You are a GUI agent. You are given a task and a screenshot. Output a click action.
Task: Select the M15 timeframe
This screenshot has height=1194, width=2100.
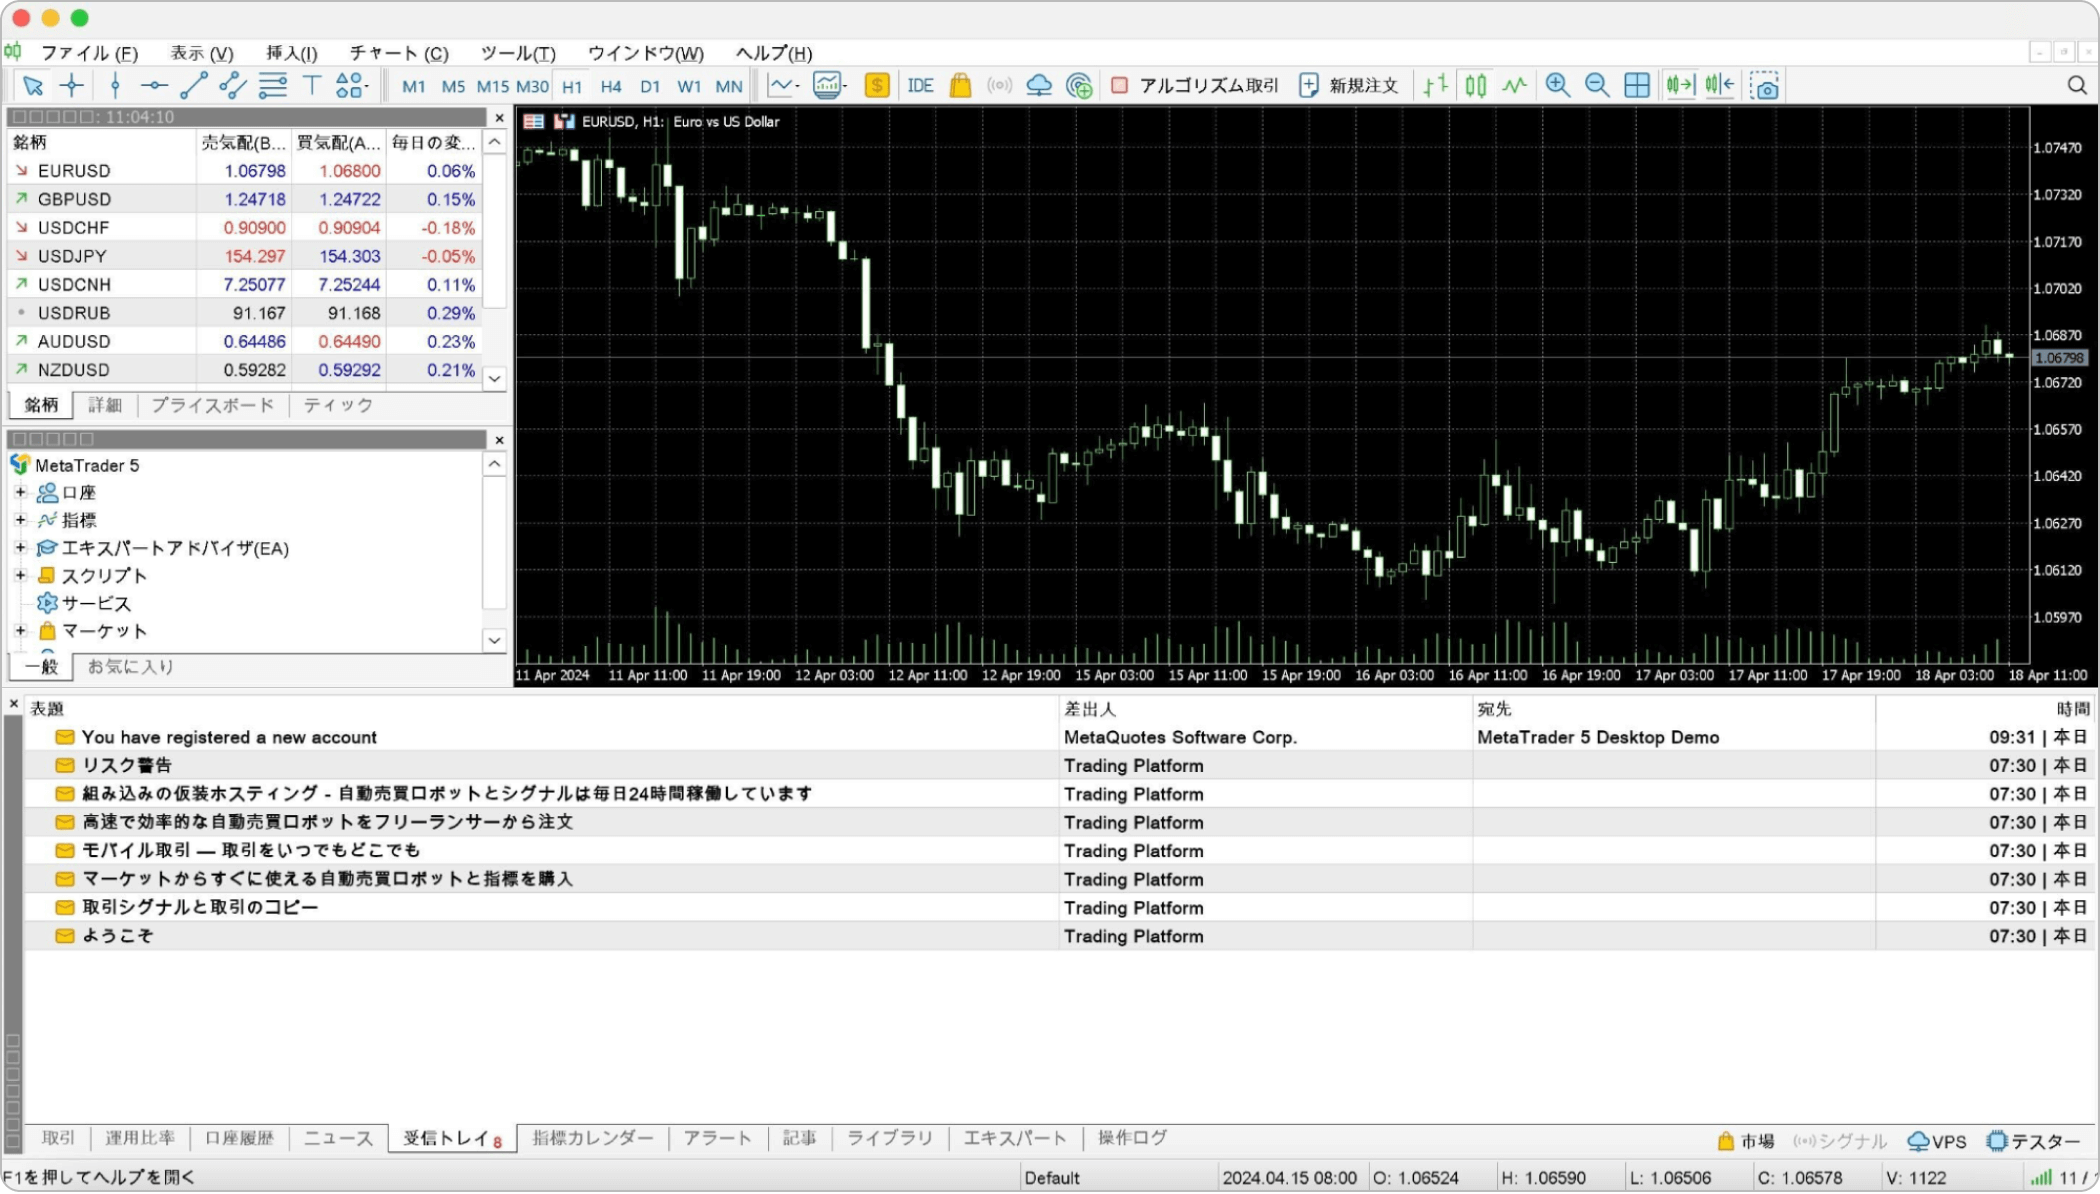[492, 87]
